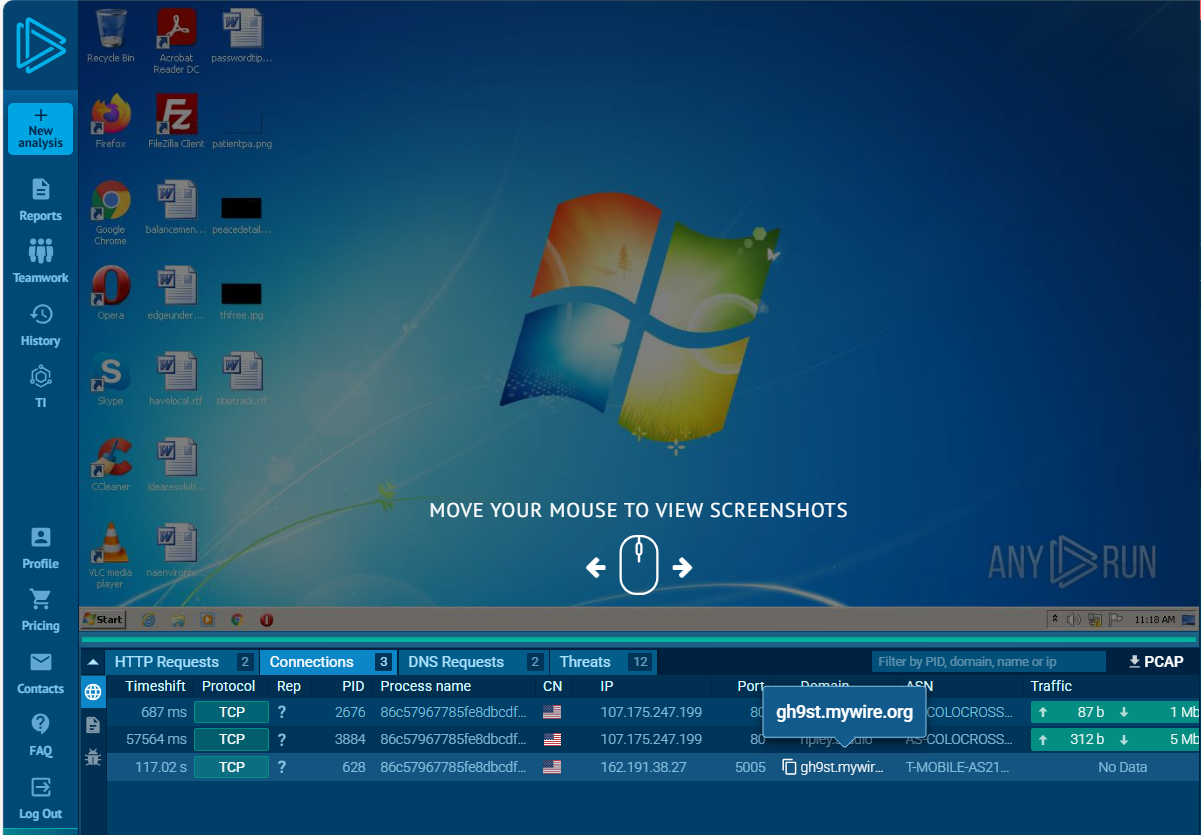Select FileZilla Client desktop shortcut
The width and height of the screenshot is (1201, 835).
point(176,121)
